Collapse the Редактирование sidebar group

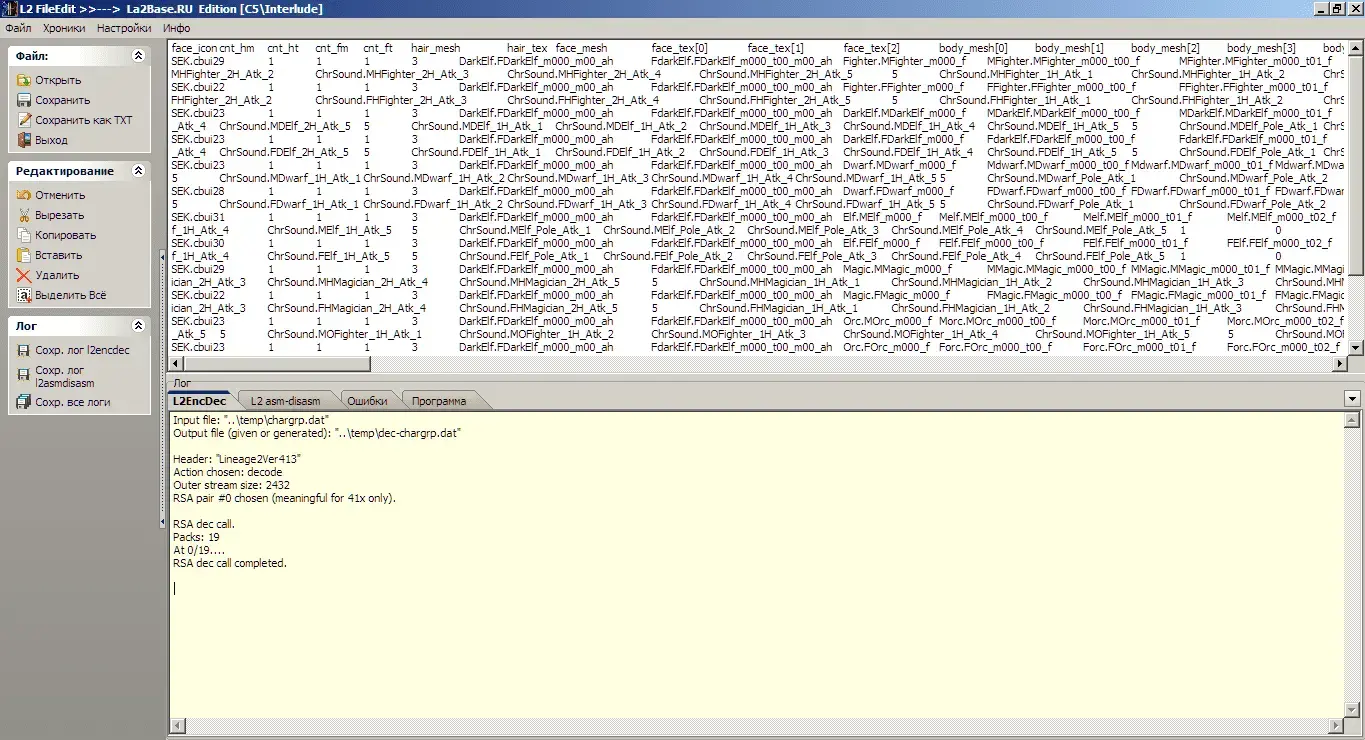click(139, 171)
